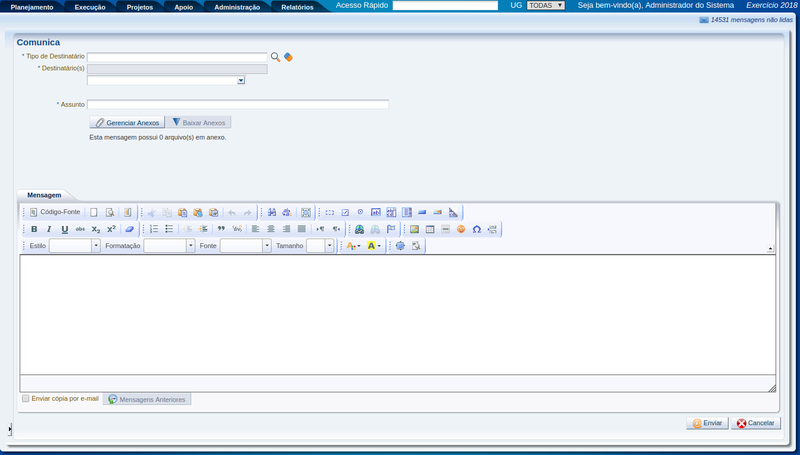Apply italic formatting in the editor
Screen dimensions: 800x455
(x=49, y=229)
